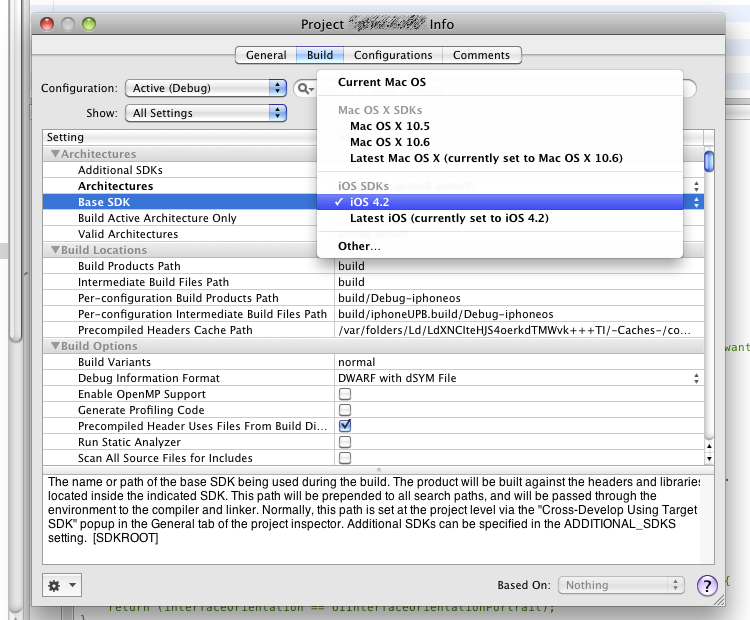This screenshot has height=620, width=750.
Task: Open the Configurations tab
Action: (x=393, y=55)
